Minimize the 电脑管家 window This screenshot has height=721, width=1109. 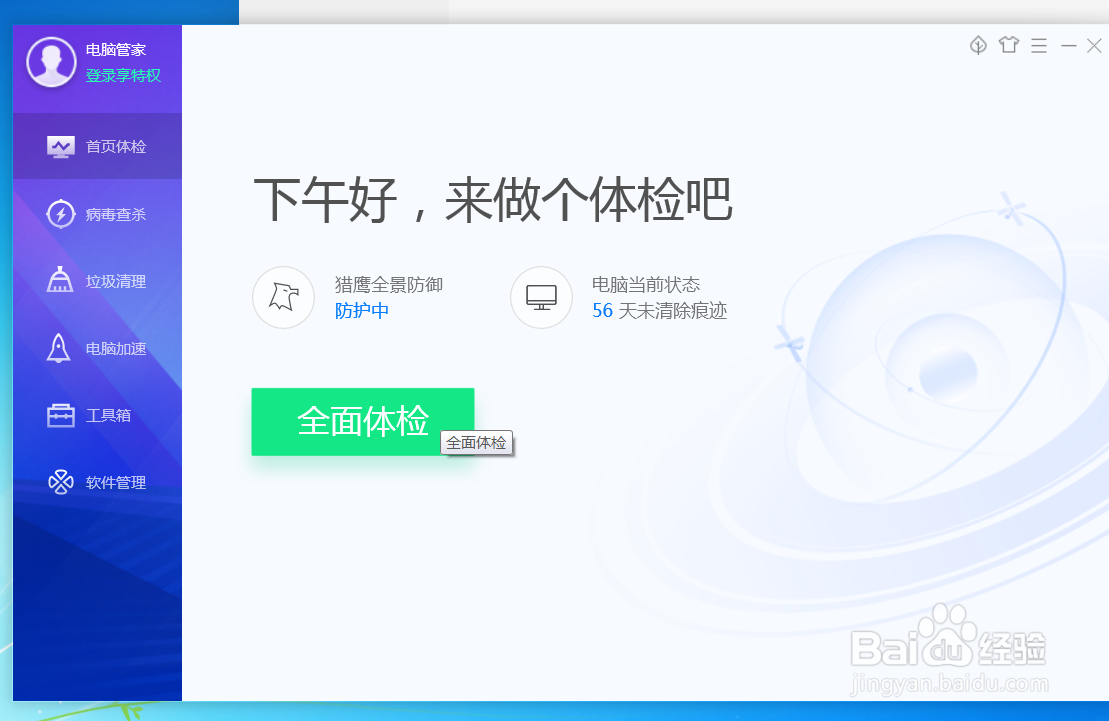(1068, 45)
